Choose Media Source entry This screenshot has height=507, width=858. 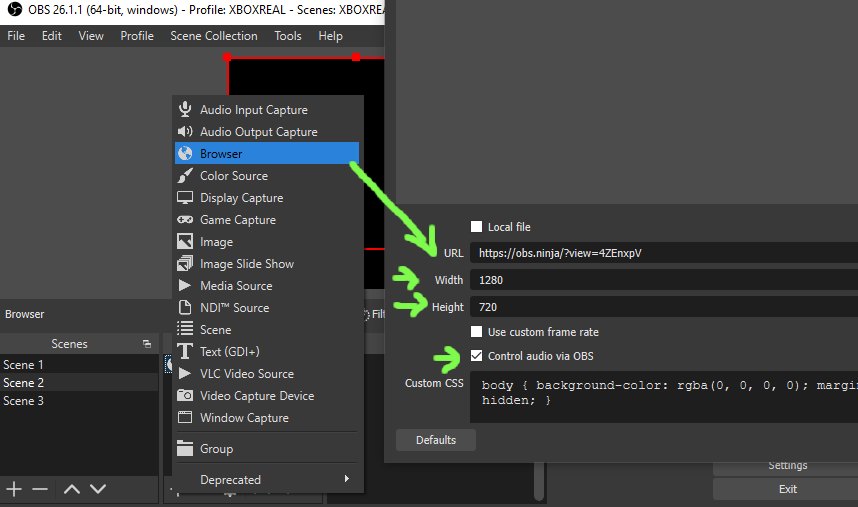tap(267, 285)
